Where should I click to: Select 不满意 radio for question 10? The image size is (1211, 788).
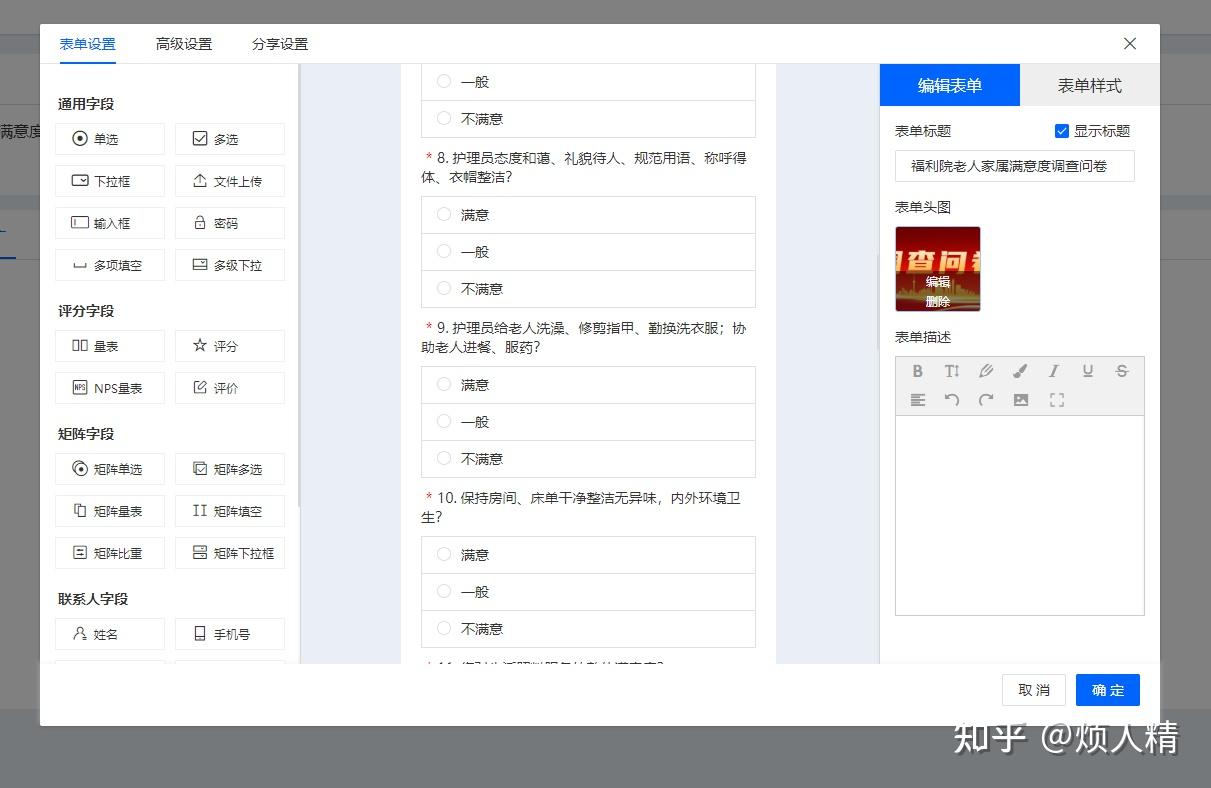444,628
